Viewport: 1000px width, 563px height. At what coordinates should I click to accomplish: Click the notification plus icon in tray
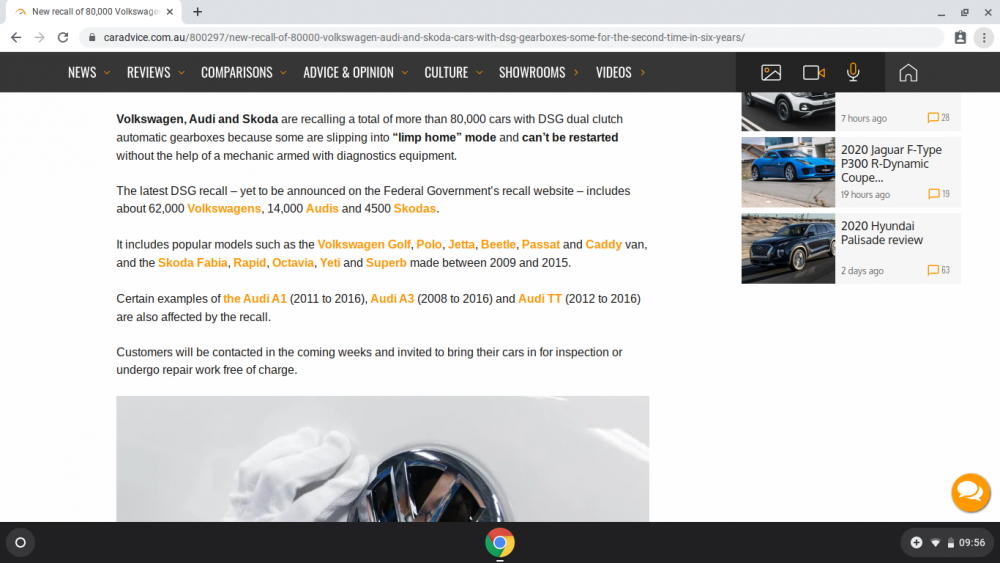pyautogui.click(x=916, y=543)
